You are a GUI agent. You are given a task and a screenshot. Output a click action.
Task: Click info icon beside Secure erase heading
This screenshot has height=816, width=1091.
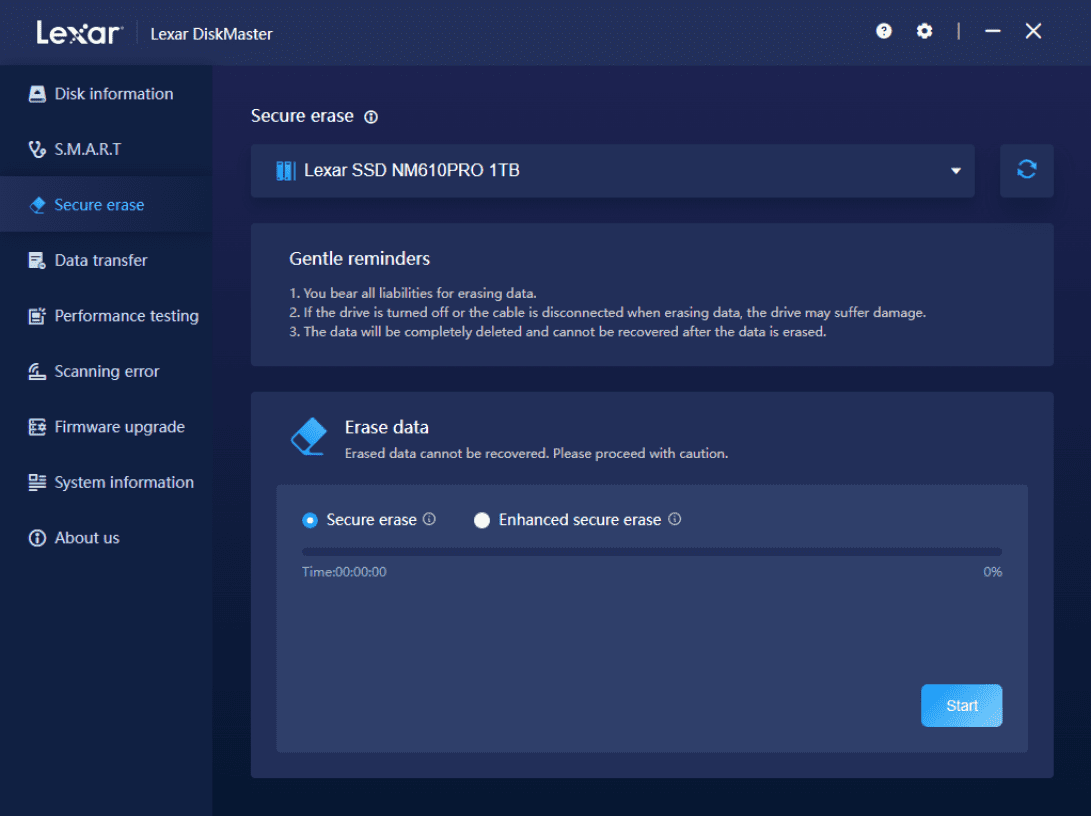click(x=371, y=117)
